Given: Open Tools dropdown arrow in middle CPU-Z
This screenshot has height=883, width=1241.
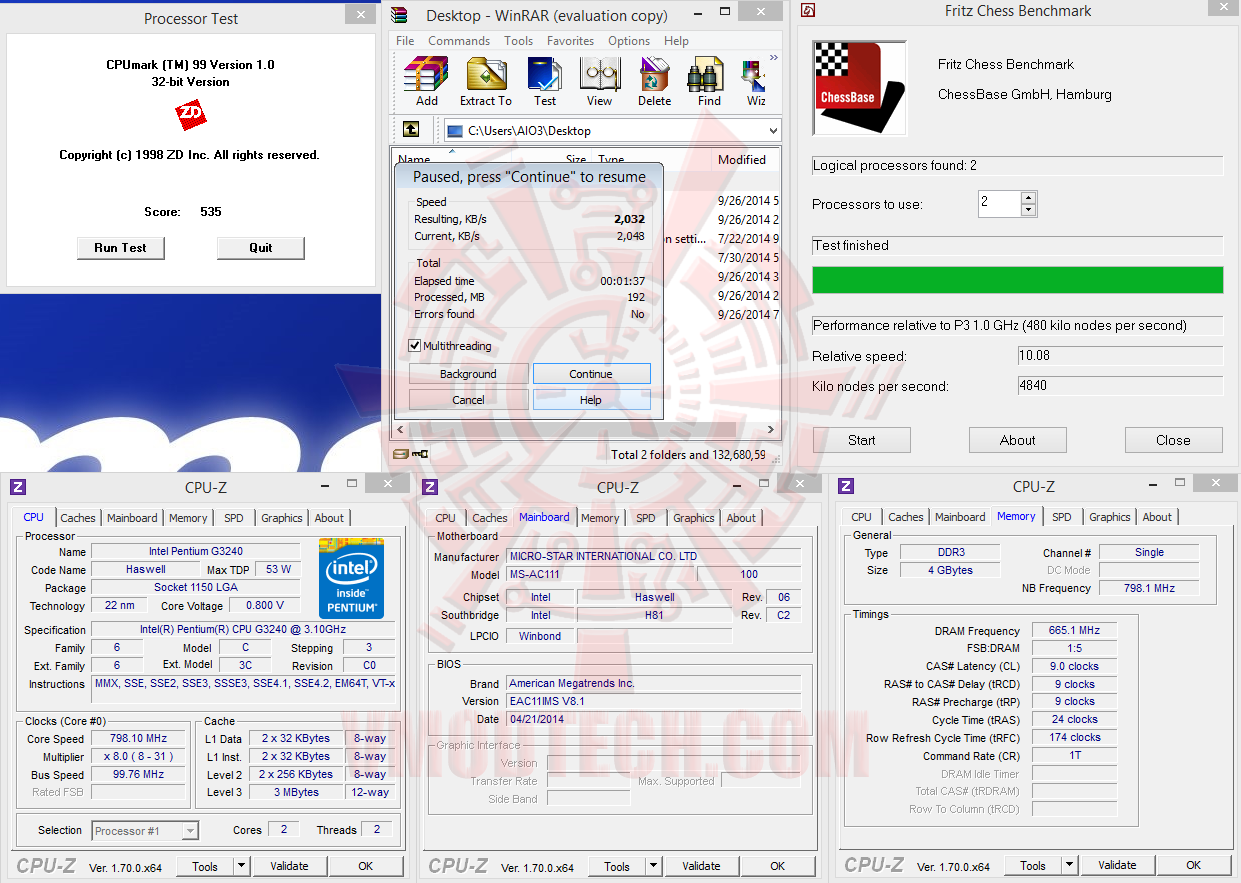Looking at the screenshot, I should pyautogui.click(x=654, y=866).
